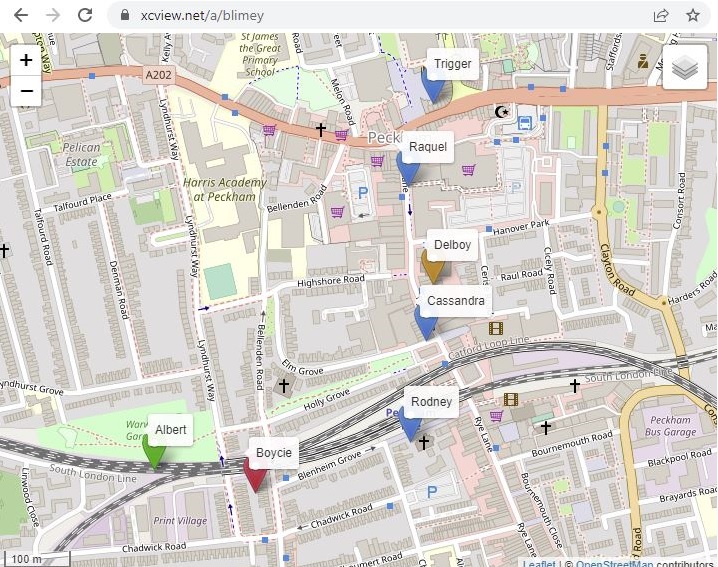Click the gold Delboy marker pin

coord(432,267)
